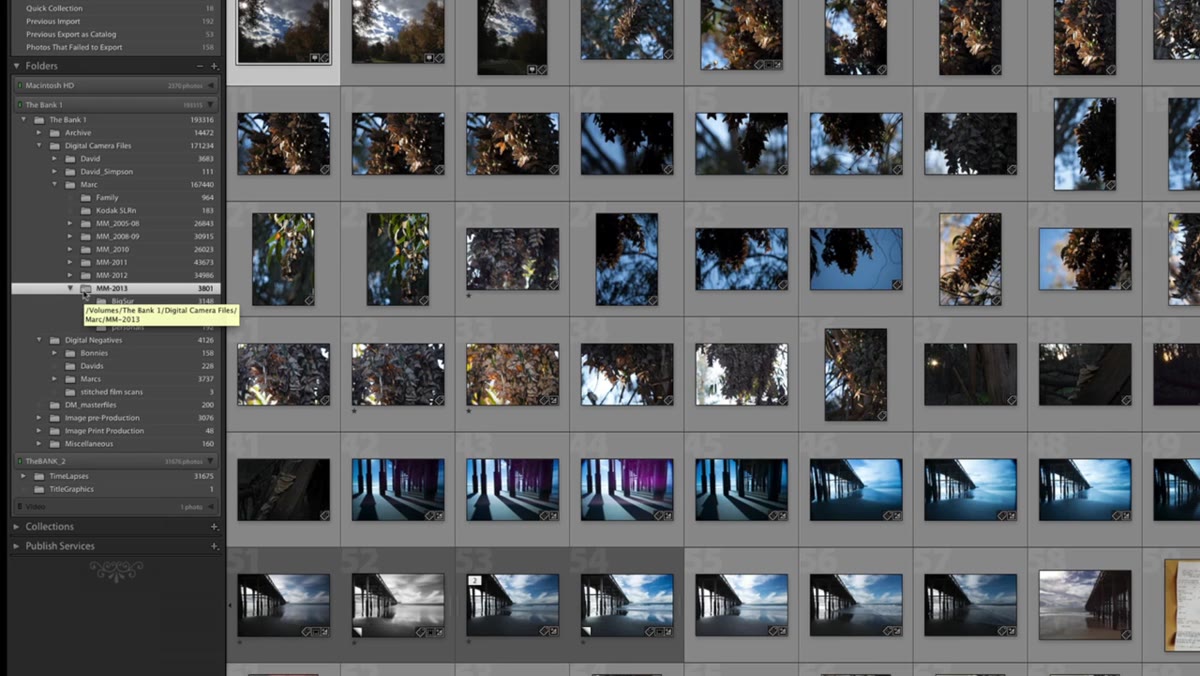The width and height of the screenshot is (1200, 676).
Task: Click the folder icon of stitched film scans
Action: click(71, 392)
